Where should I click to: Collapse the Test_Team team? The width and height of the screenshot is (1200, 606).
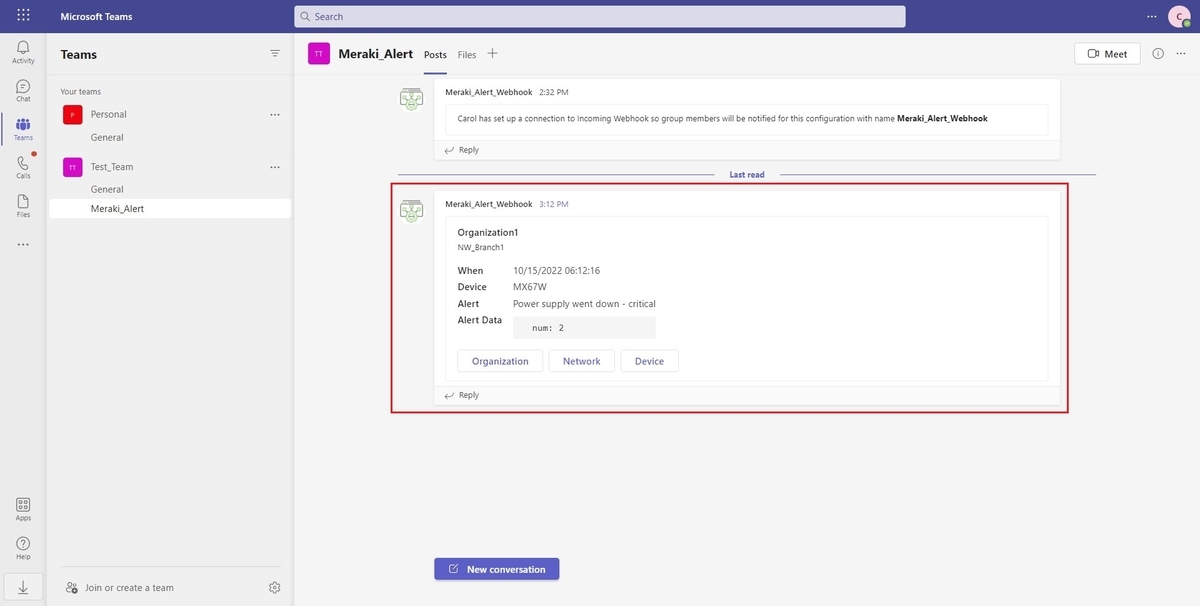point(112,167)
